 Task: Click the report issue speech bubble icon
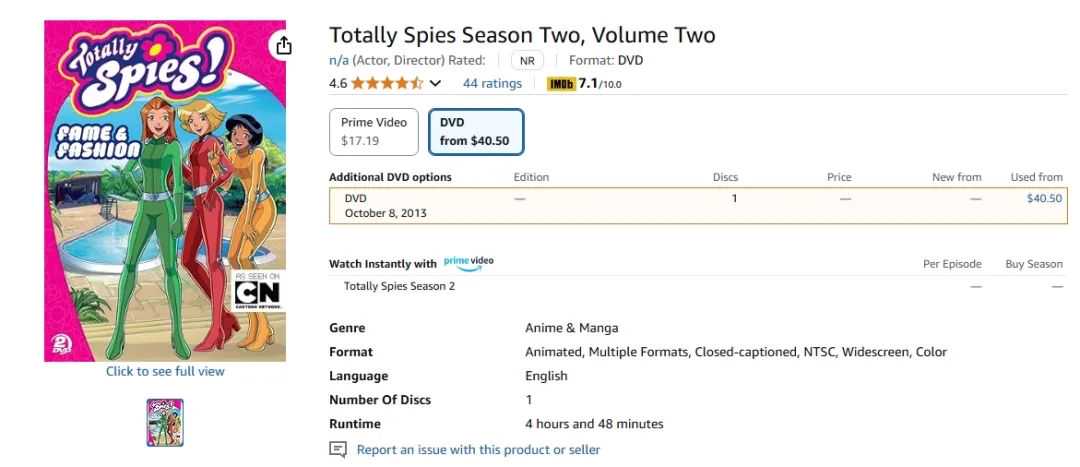pyautogui.click(x=338, y=450)
